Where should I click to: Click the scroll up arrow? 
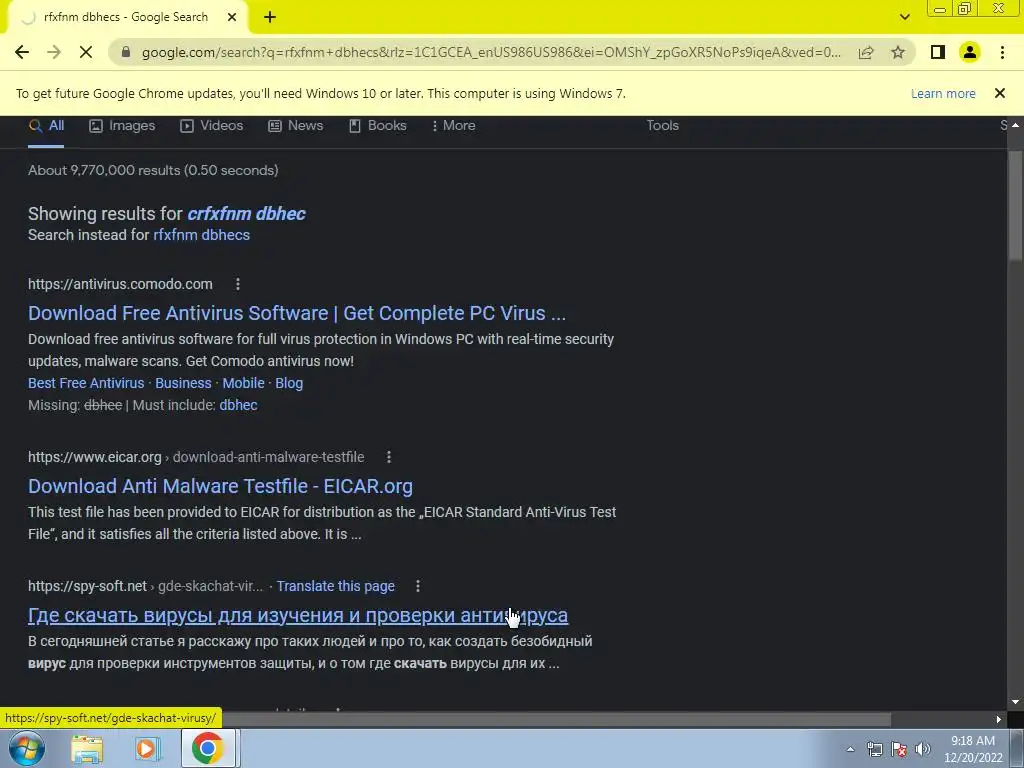(1016, 125)
